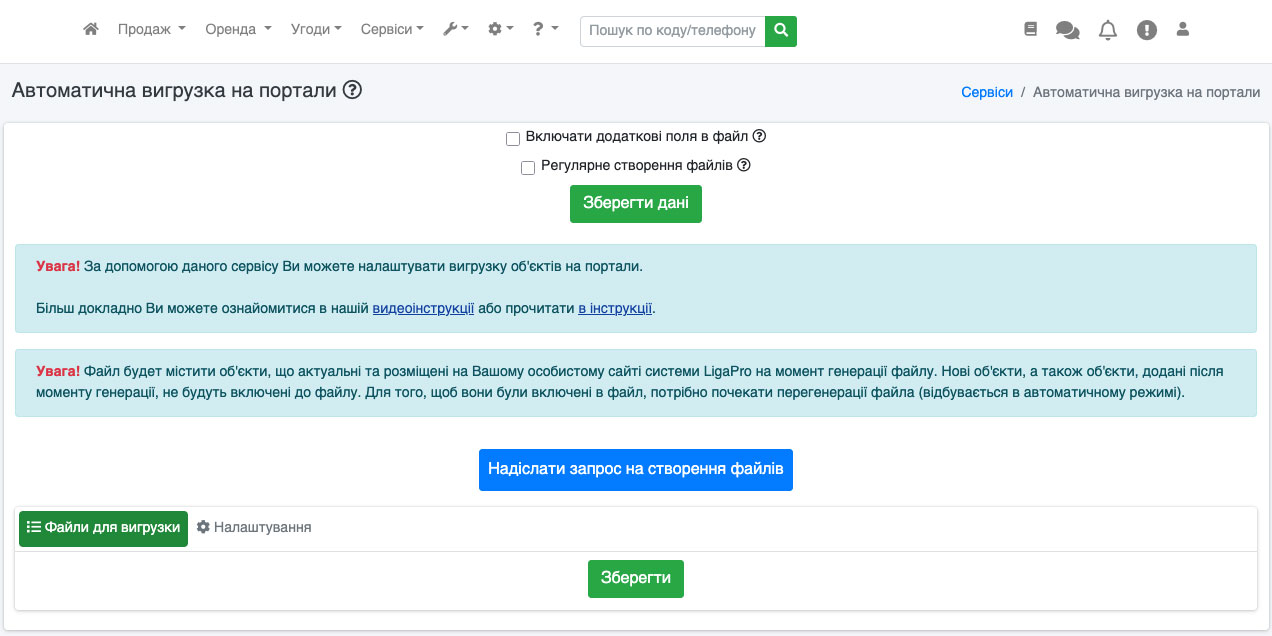The image size is (1272, 636).
Task: Expand the wrench tools dropdown
Action: pyautogui.click(x=456, y=30)
